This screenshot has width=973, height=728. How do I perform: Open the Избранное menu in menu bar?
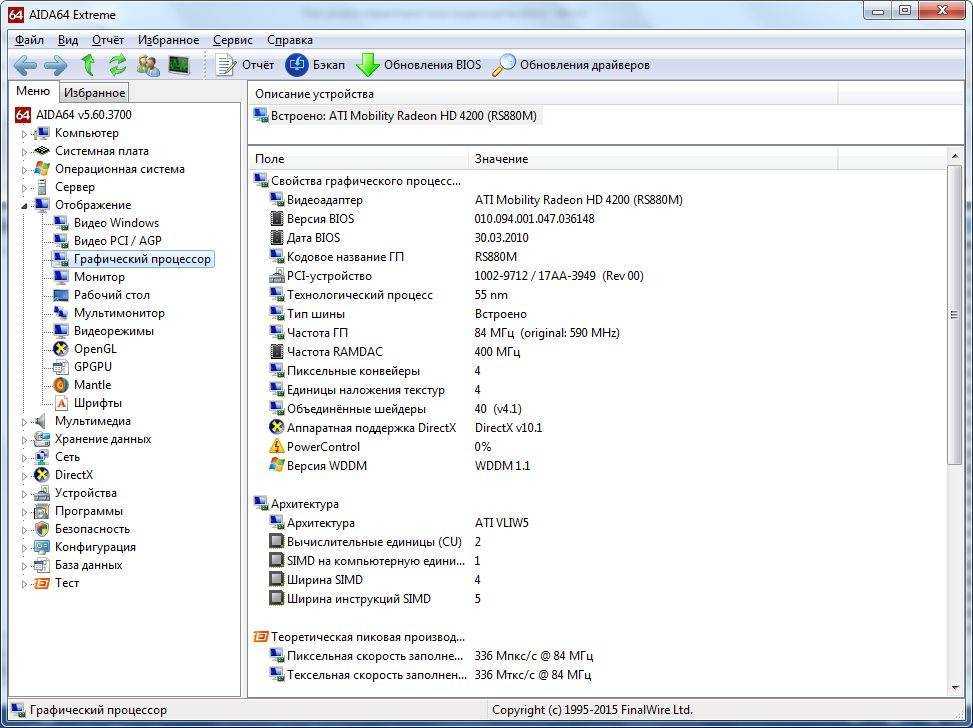(x=168, y=40)
